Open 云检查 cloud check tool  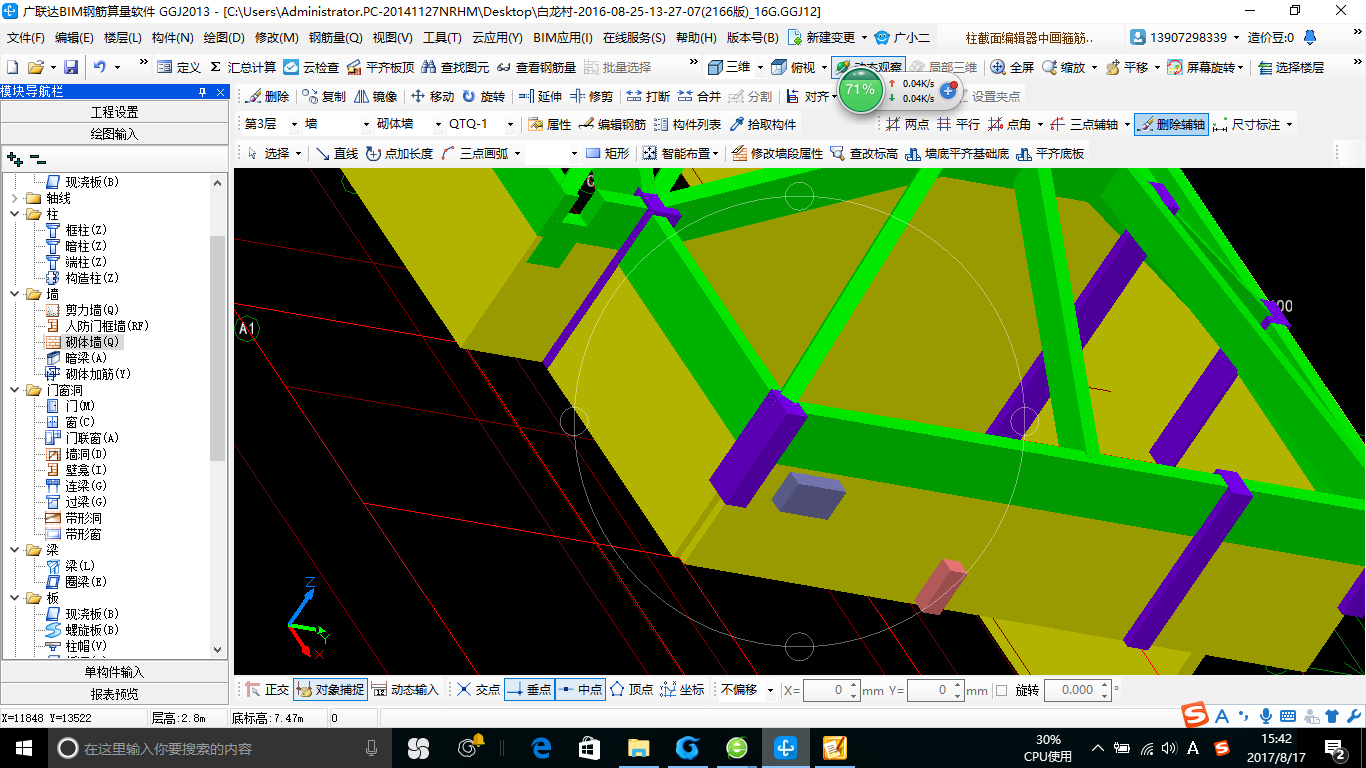pyautogui.click(x=311, y=67)
